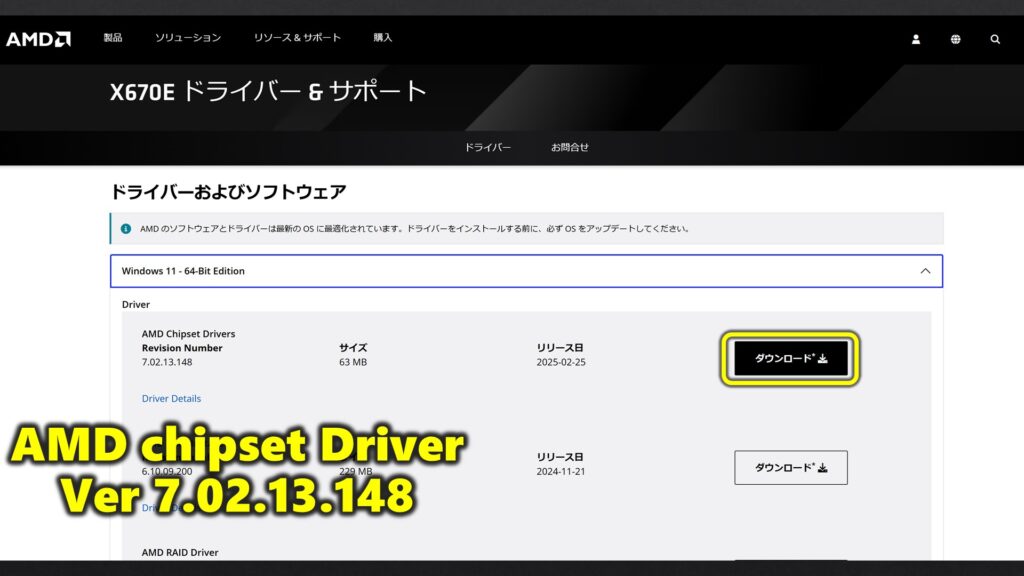This screenshot has height=576, width=1024.
Task: Click download button for 2024-11-21 release
Action: click(791, 468)
